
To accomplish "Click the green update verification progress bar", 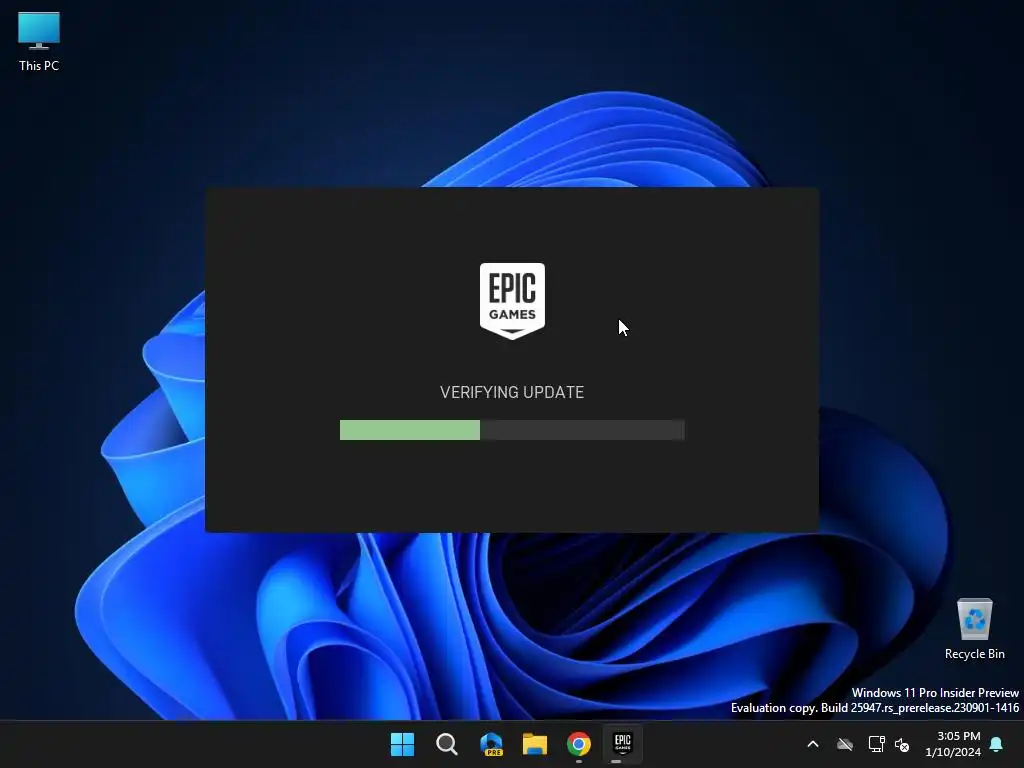I will 512,430.
